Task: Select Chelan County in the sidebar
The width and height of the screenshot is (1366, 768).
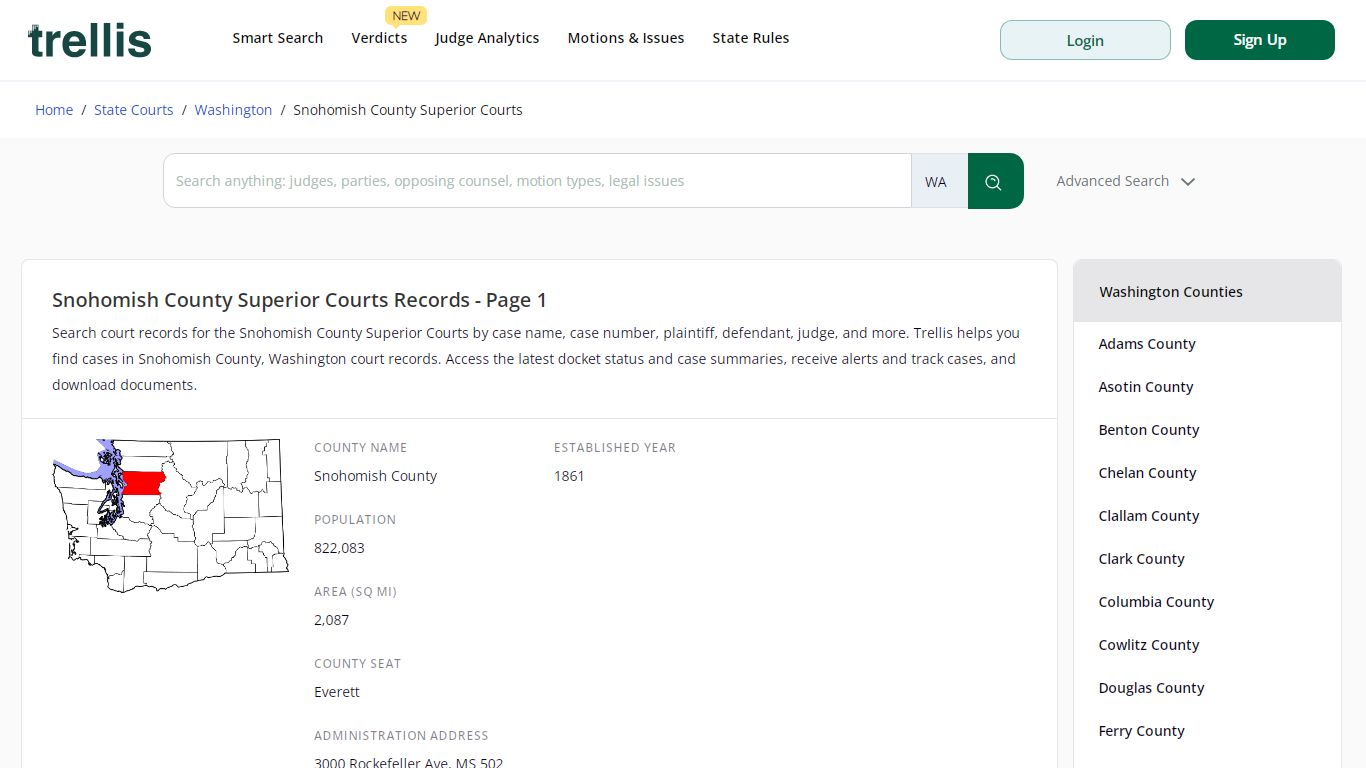Action: tap(1147, 473)
